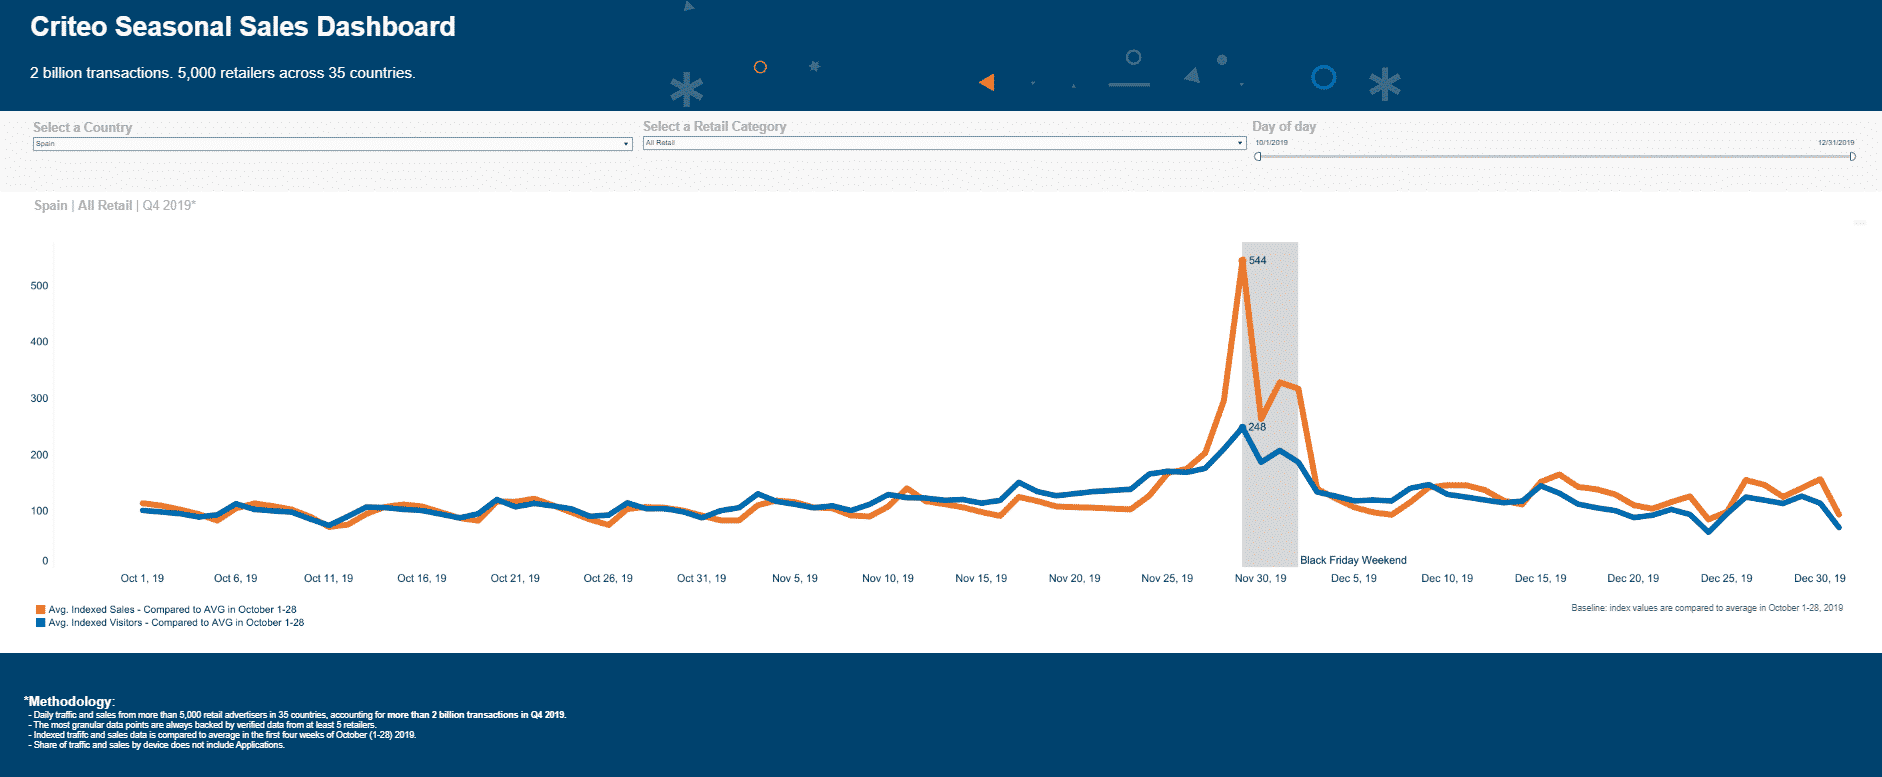Click the 'Oct 16, 19' axis label
Viewport: 1882px width, 777px height.
tap(422, 578)
